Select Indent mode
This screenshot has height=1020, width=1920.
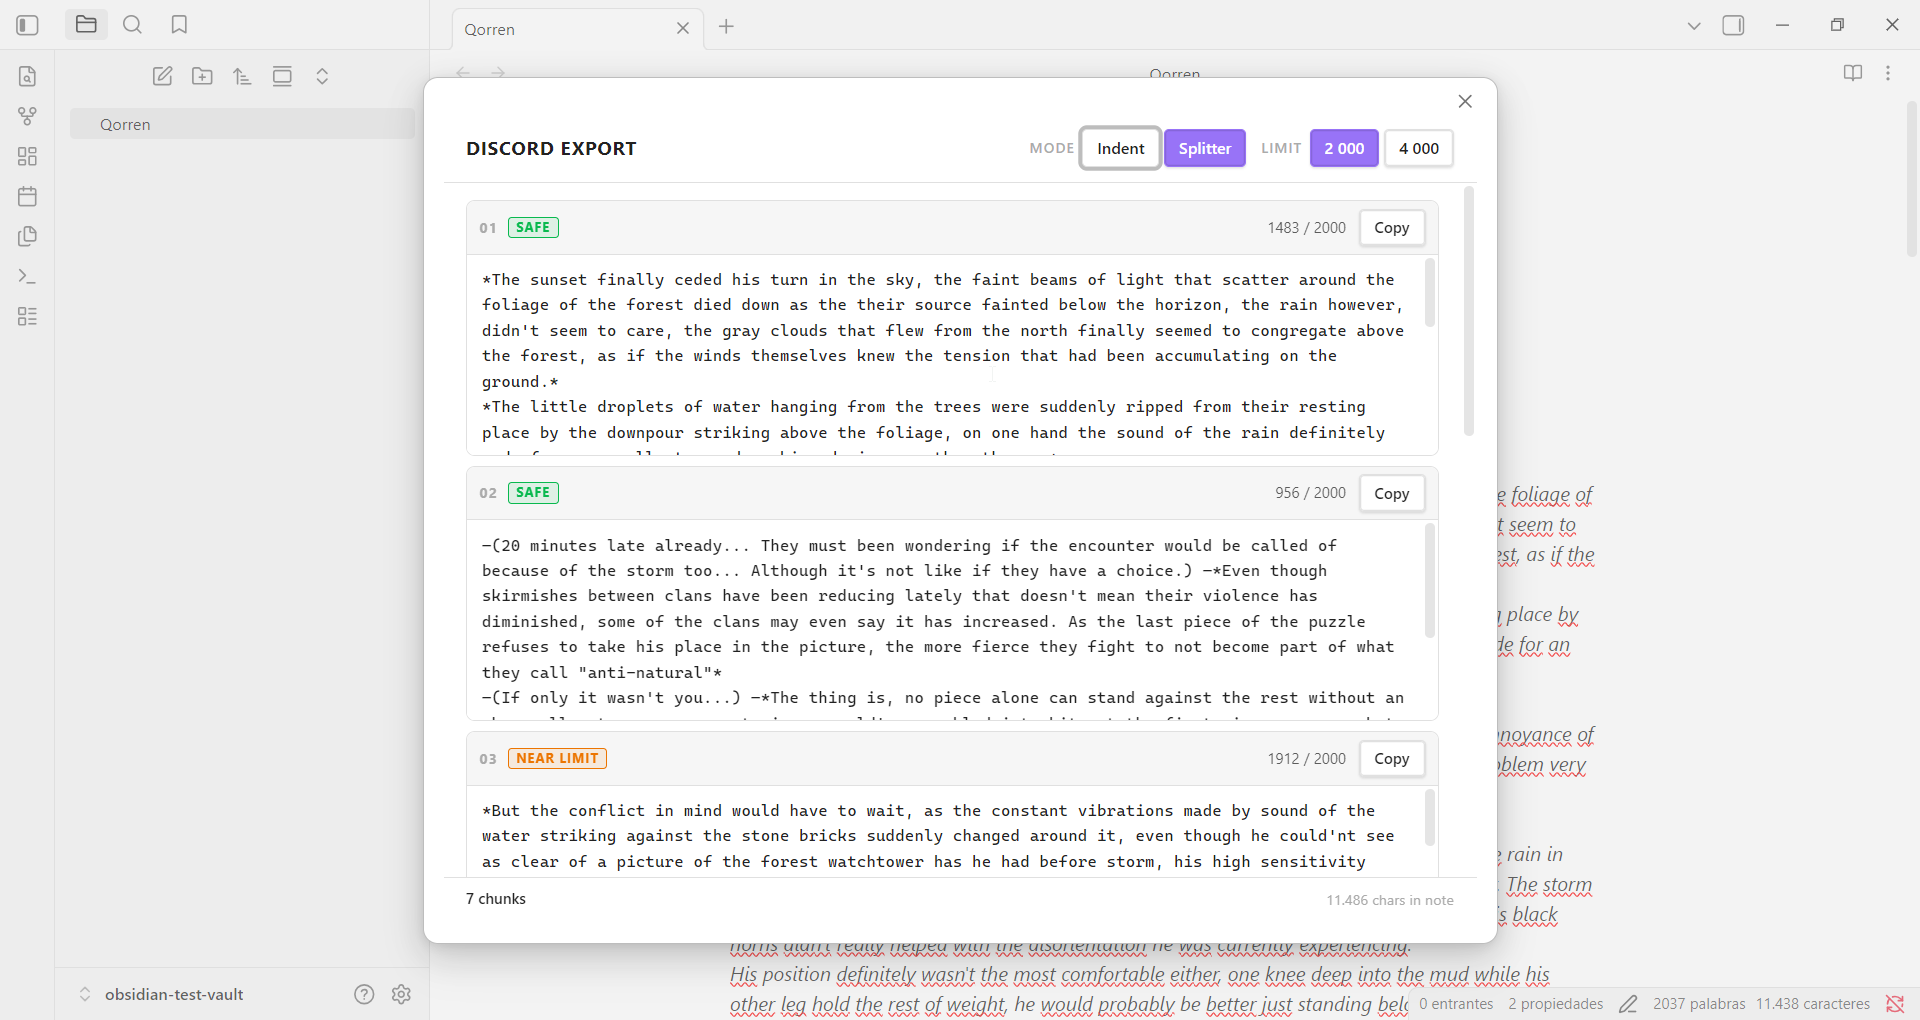coord(1120,148)
